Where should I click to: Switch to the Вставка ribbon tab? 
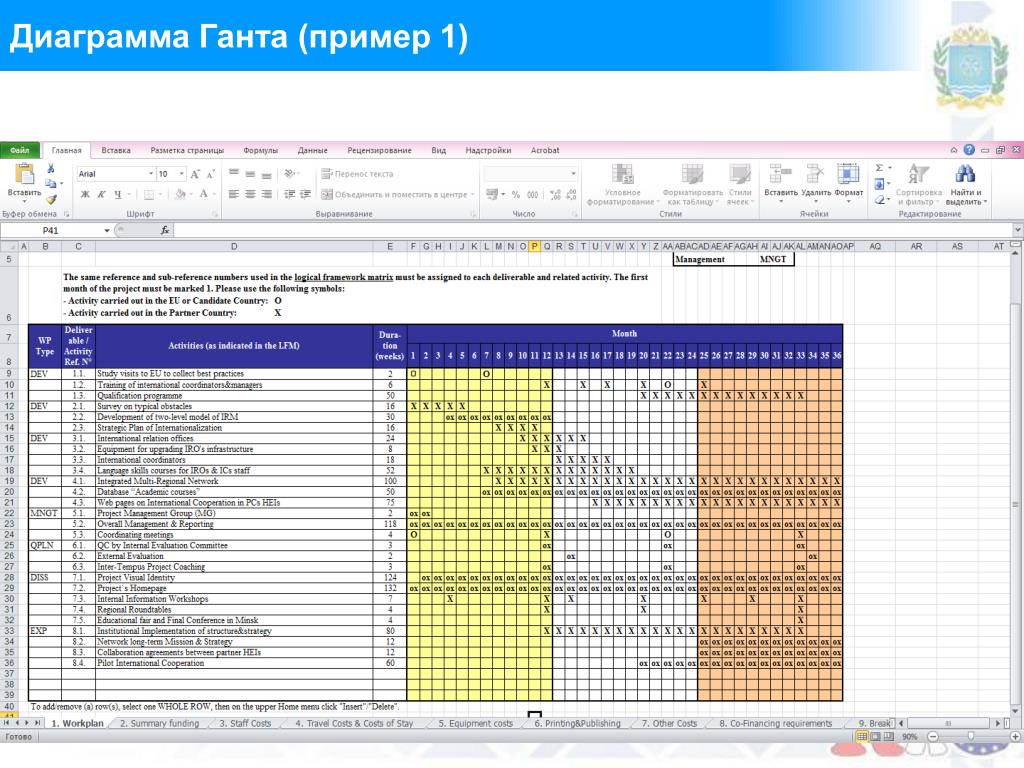116,150
